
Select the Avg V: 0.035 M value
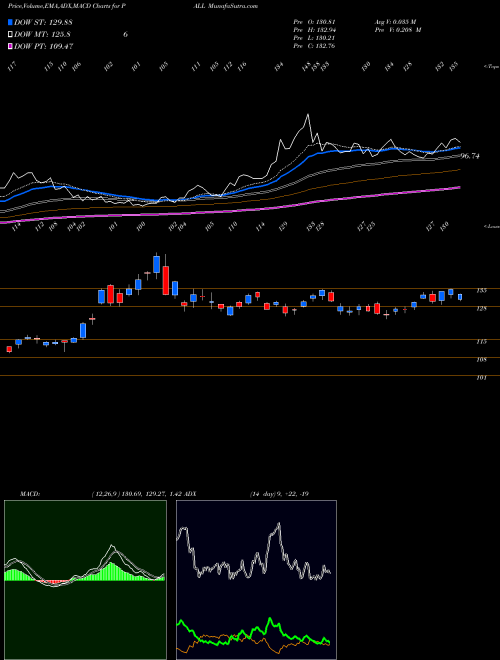click(x=395, y=22)
